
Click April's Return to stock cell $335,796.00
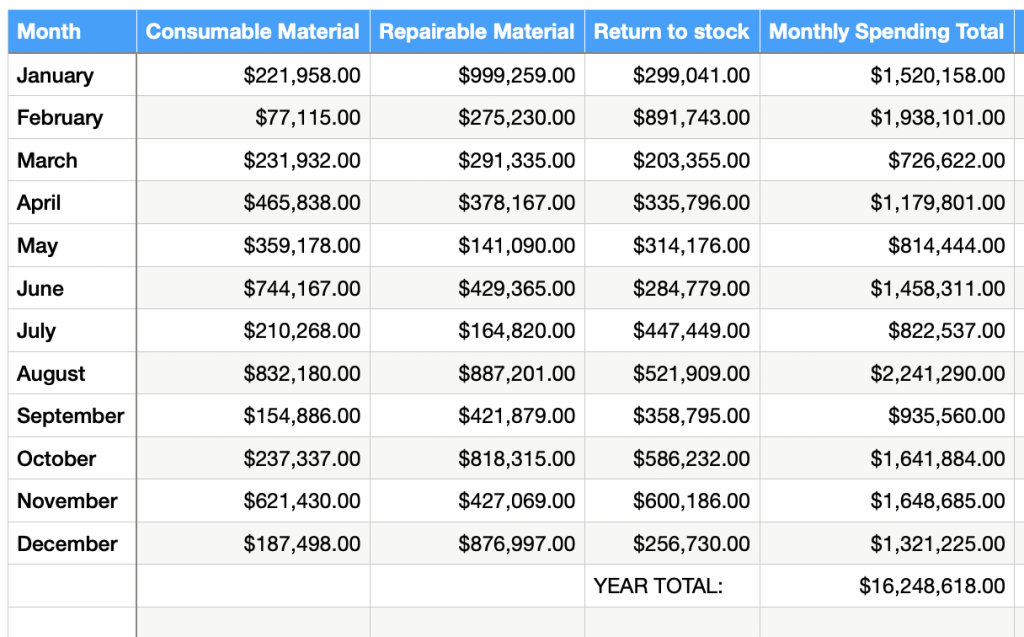click(x=690, y=203)
